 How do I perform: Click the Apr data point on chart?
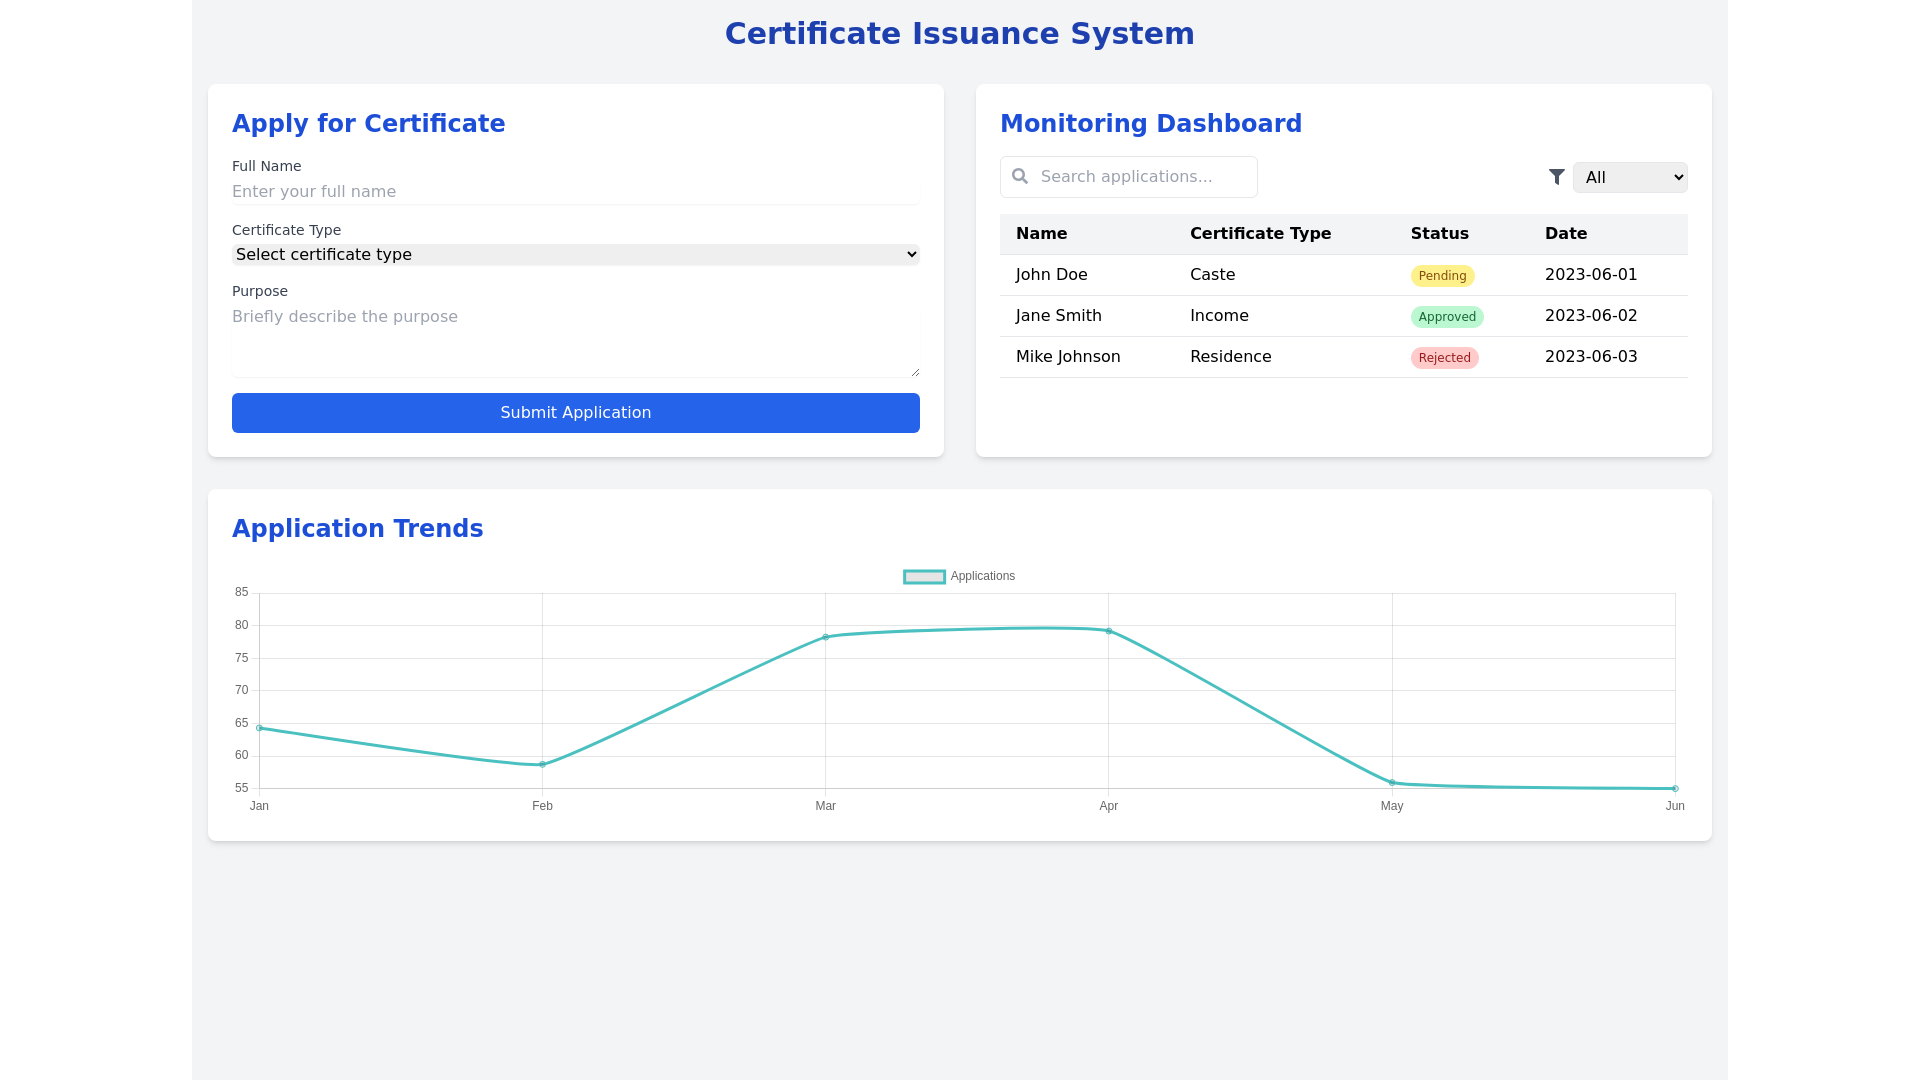[1109, 631]
